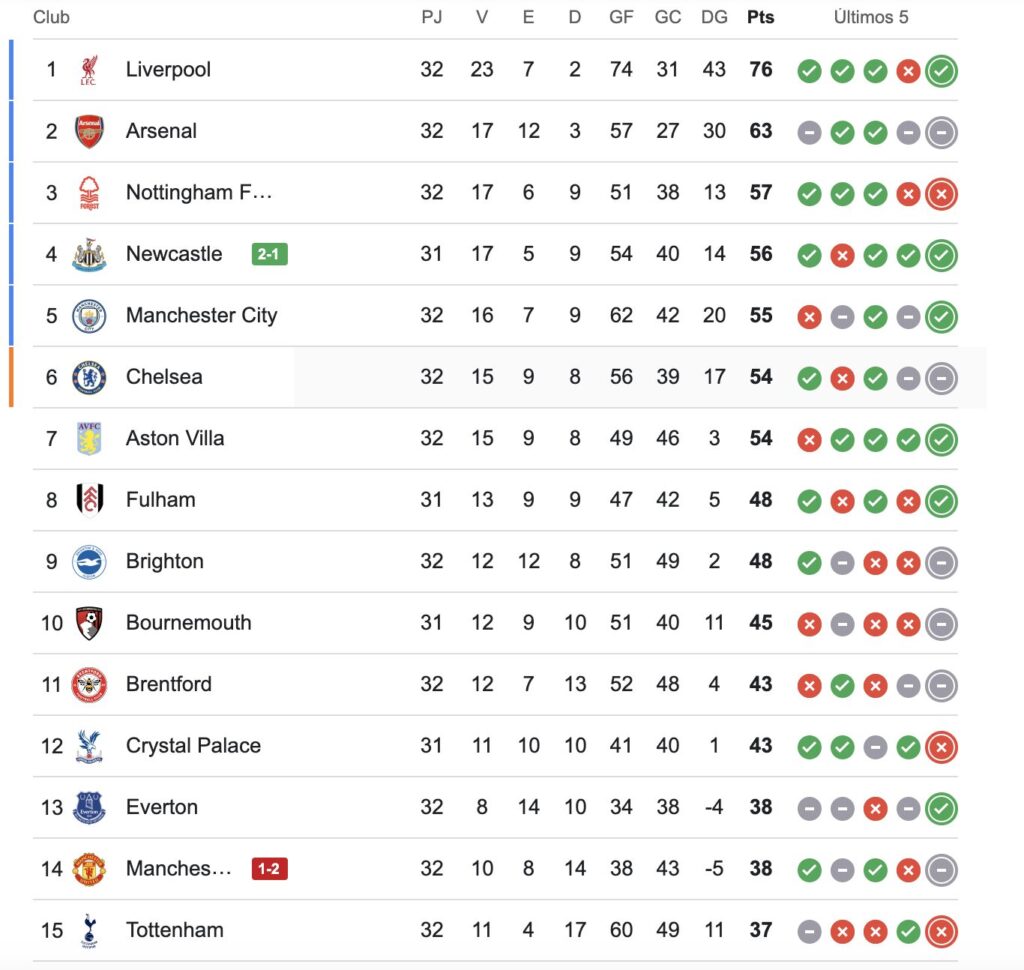Select the Crystal Palace team row name
This screenshot has height=970, width=1024.
pyautogui.click(x=193, y=745)
